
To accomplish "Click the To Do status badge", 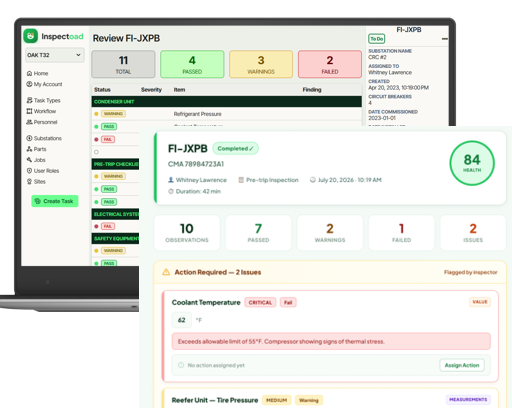I will click(377, 39).
